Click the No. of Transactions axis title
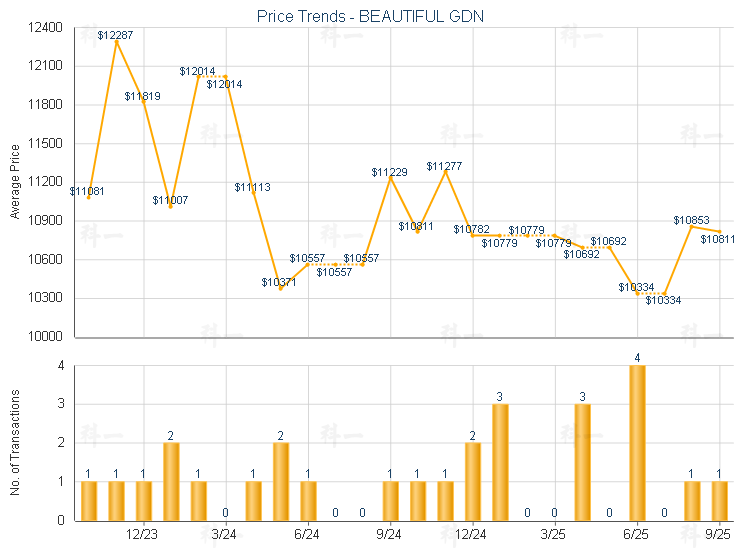Image resolution: width=740 pixels, height=550 pixels. 14,442
